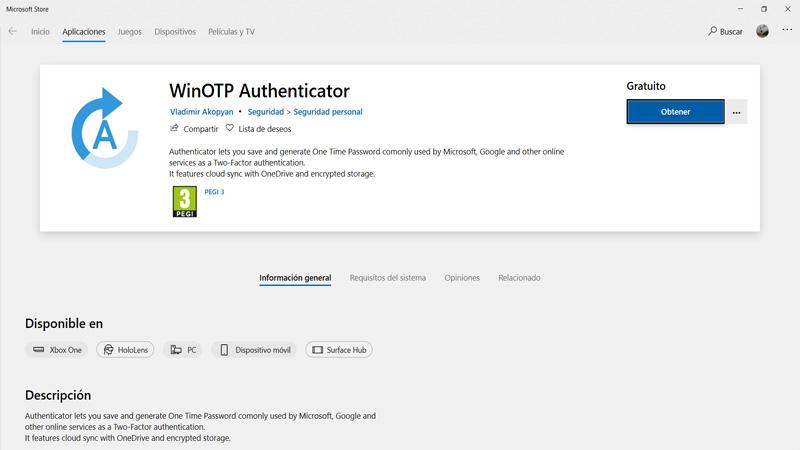Switch to Requisitos del sistema tab

388,278
